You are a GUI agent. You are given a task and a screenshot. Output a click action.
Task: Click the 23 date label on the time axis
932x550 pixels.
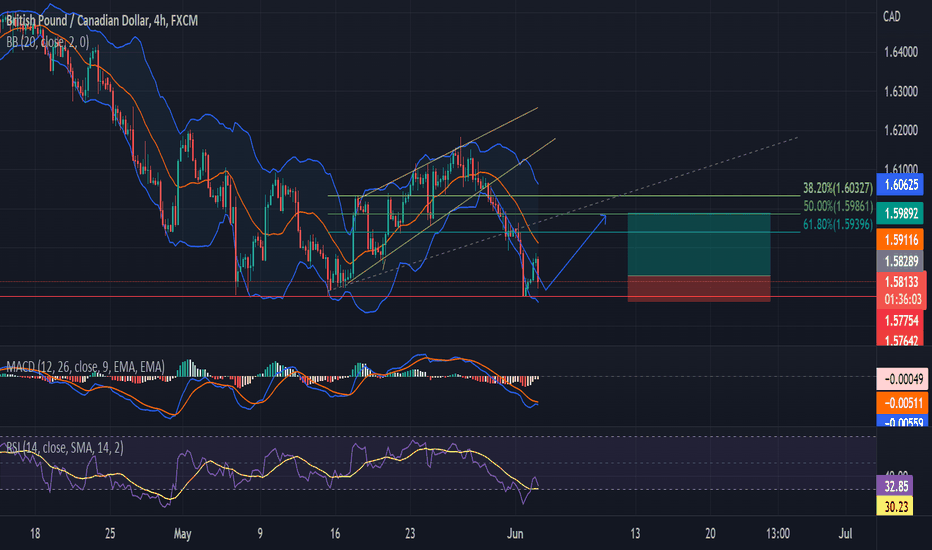(410, 533)
